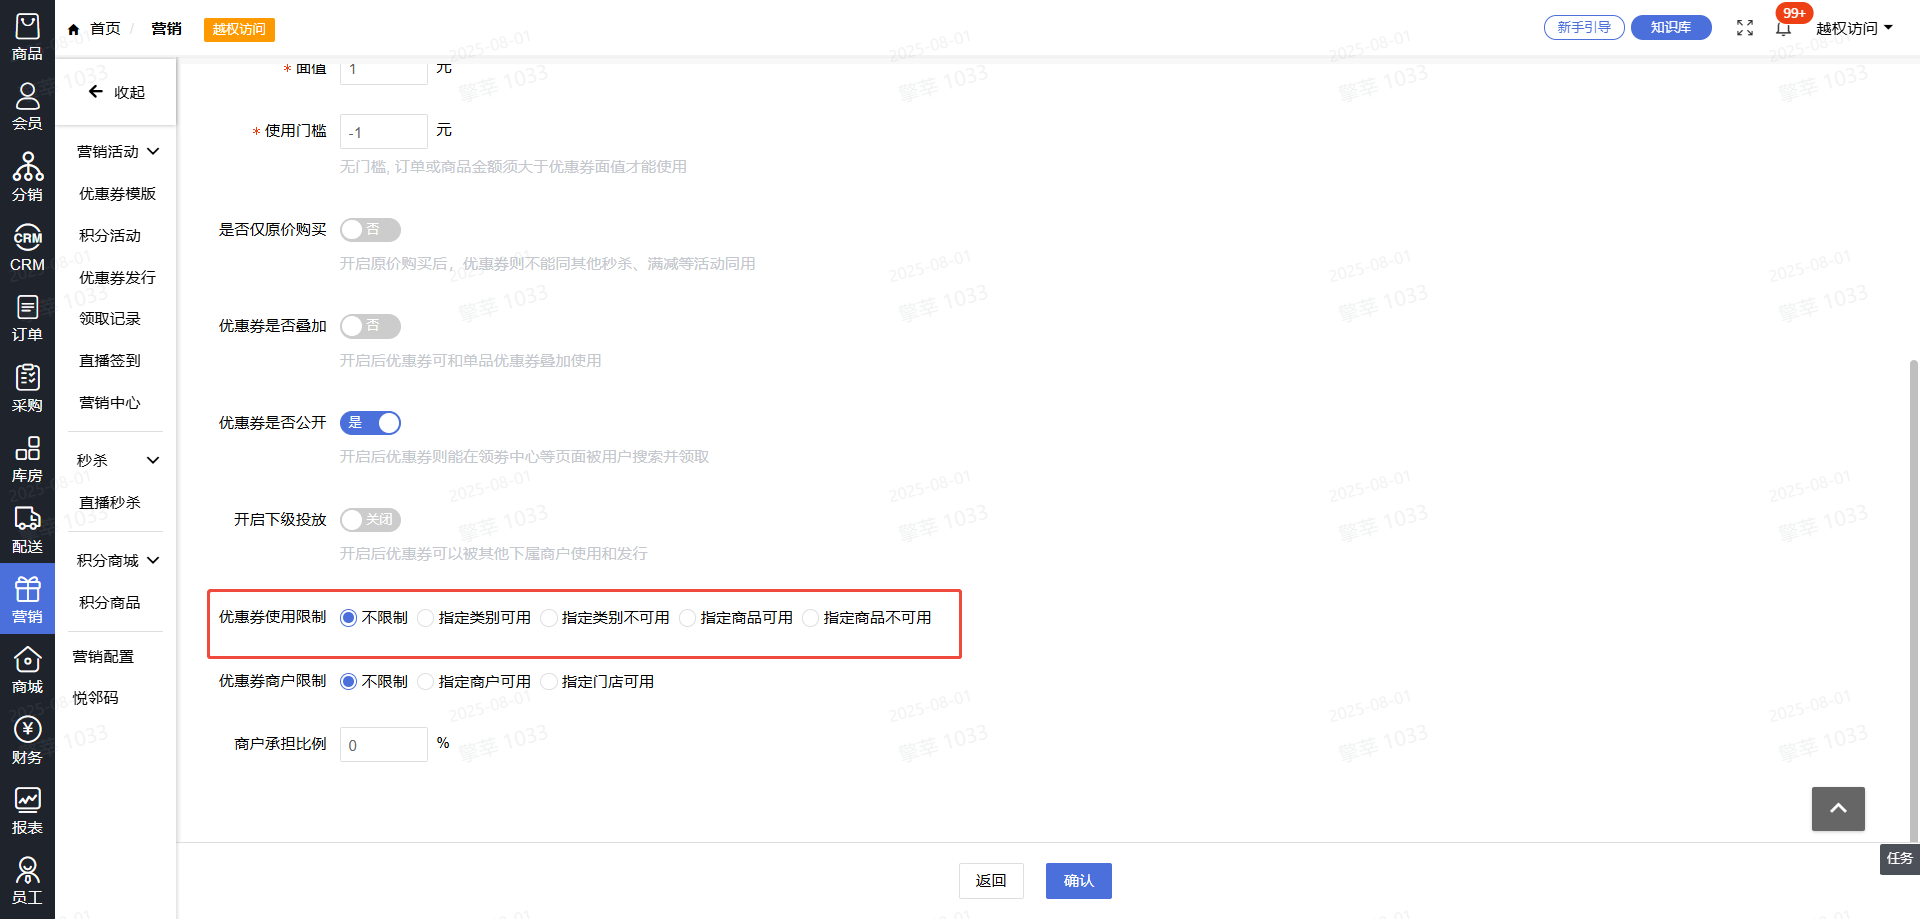Screen dimensions: 1920x919
Task: Click the 商户承担比例 percentage input field
Action: pyautogui.click(x=384, y=745)
